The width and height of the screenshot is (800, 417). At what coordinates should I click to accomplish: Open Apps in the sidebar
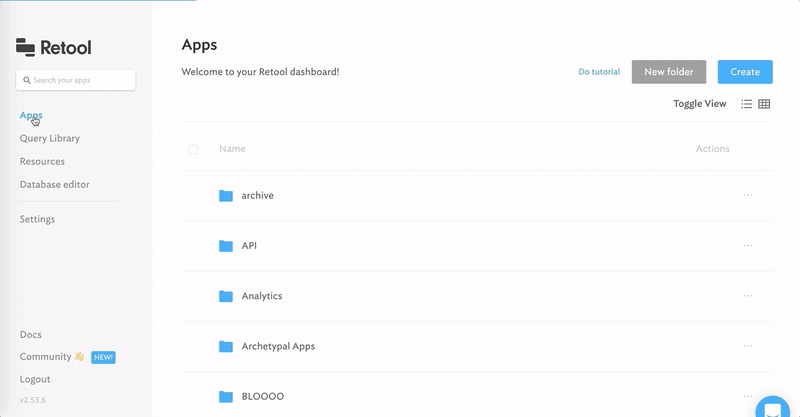31,115
